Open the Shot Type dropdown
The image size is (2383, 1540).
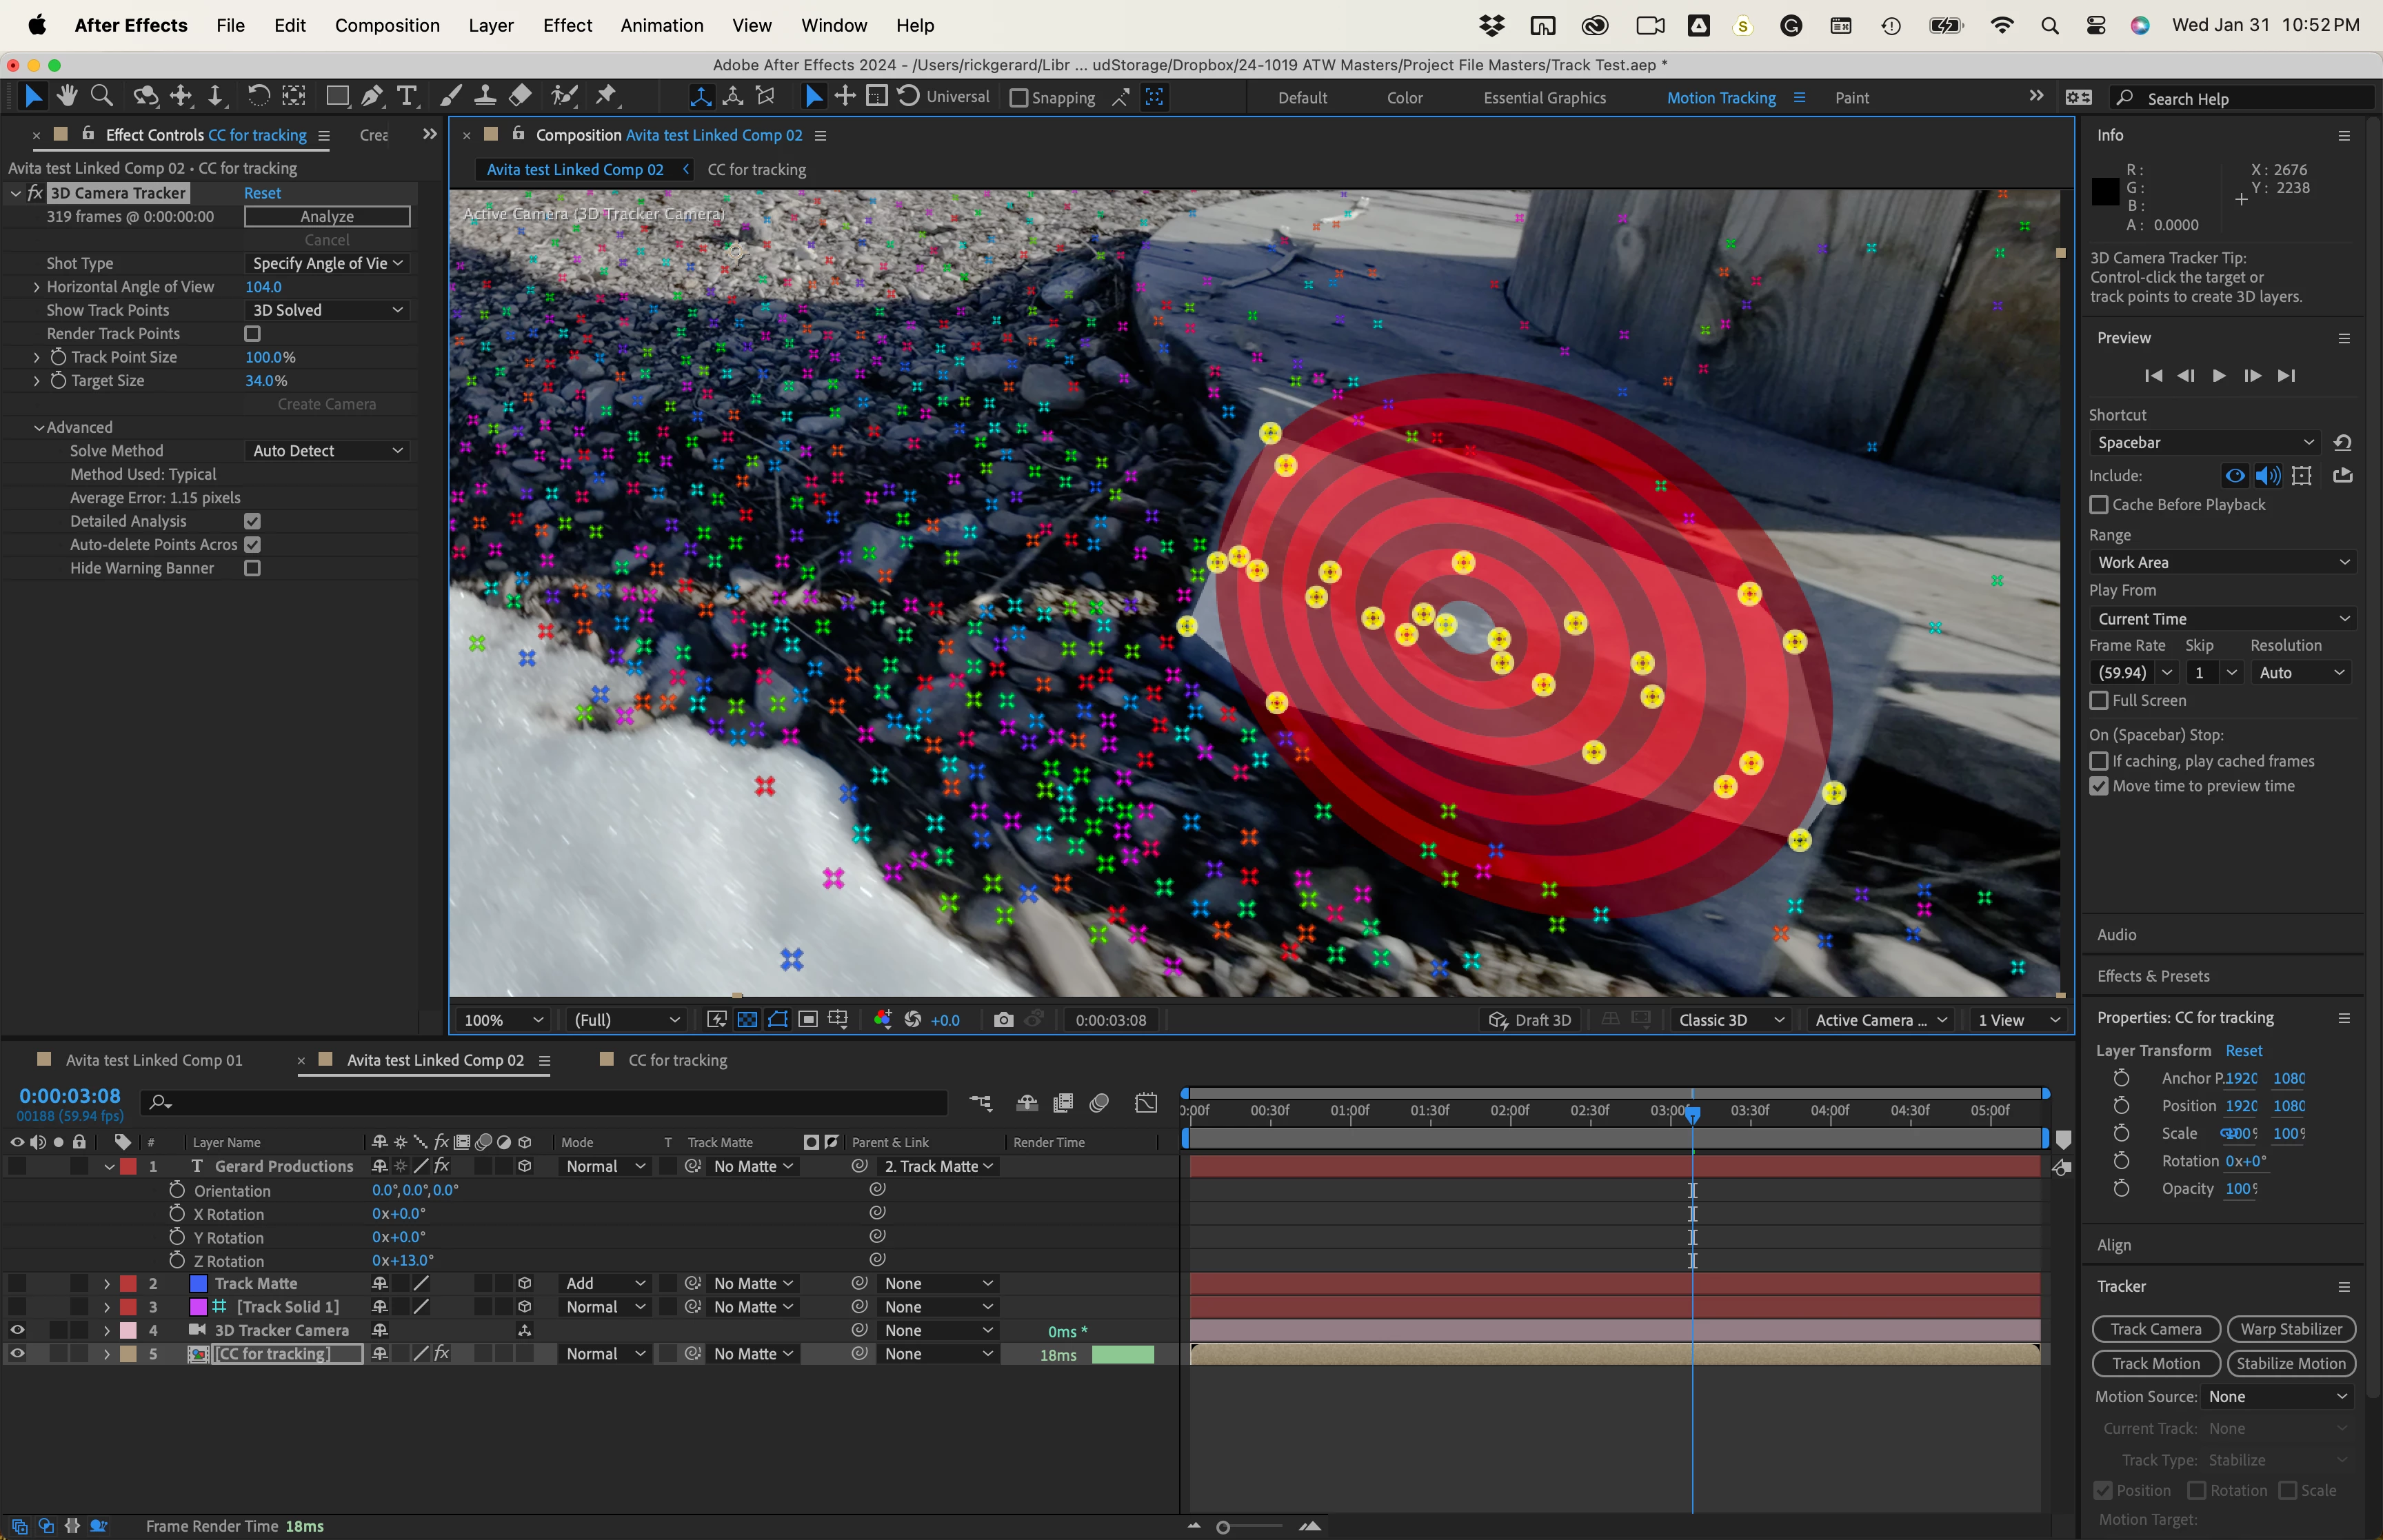[327, 263]
